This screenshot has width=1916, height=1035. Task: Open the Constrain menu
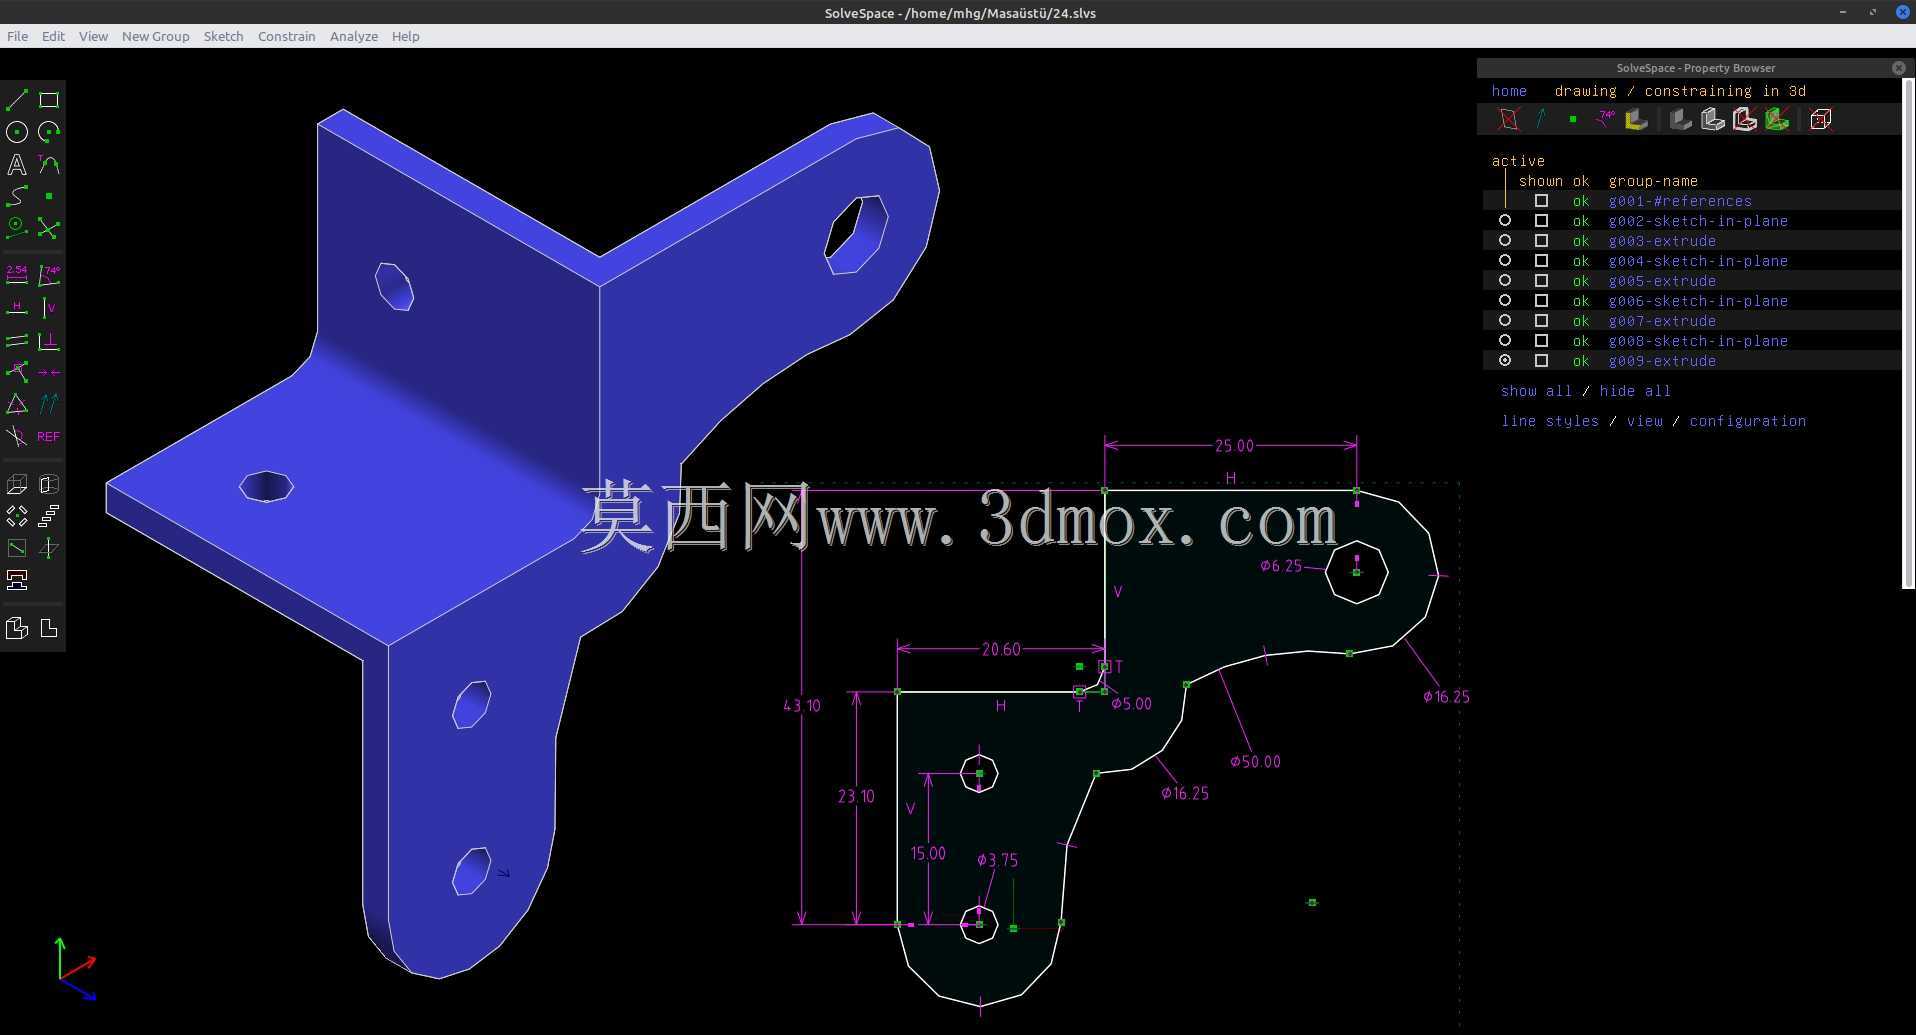click(286, 36)
